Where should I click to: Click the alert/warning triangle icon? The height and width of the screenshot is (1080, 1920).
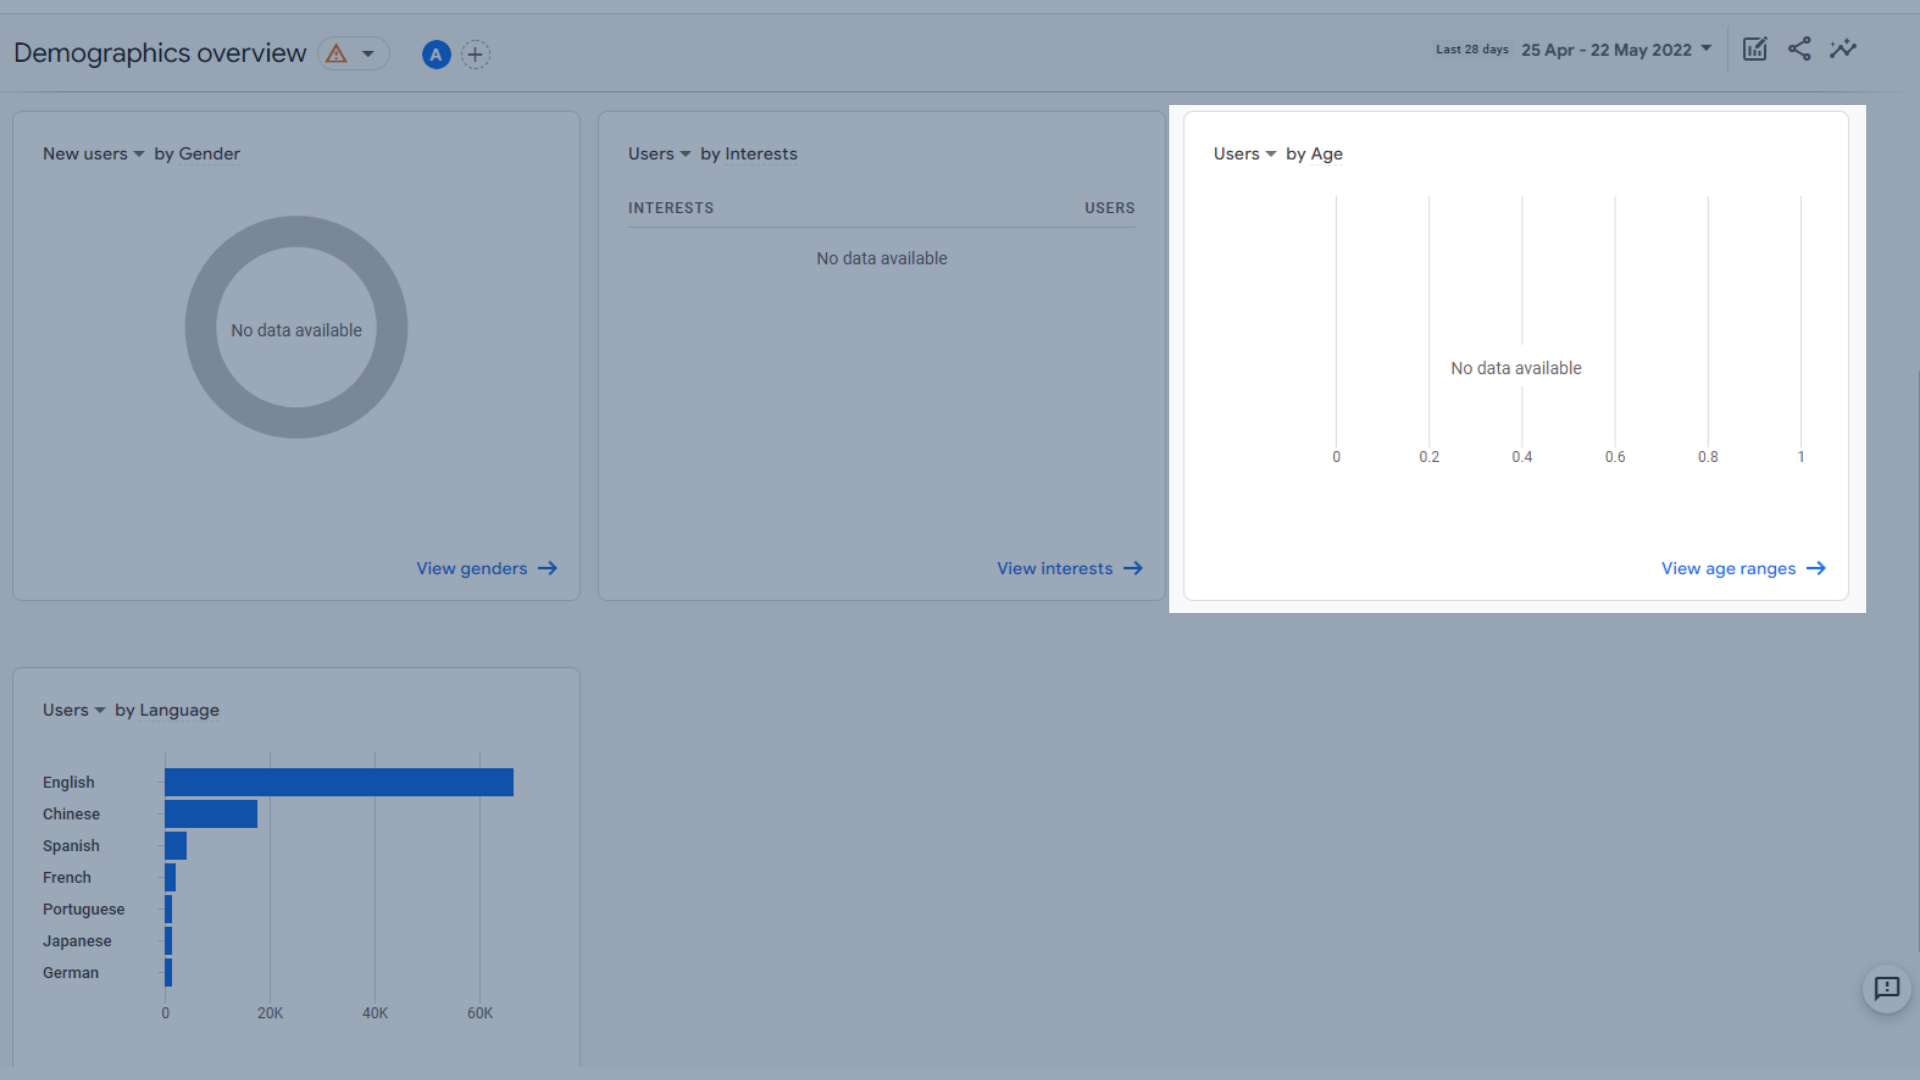(336, 53)
